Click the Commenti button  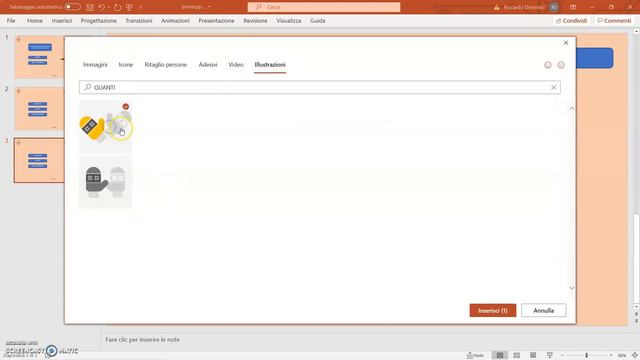(x=614, y=20)
